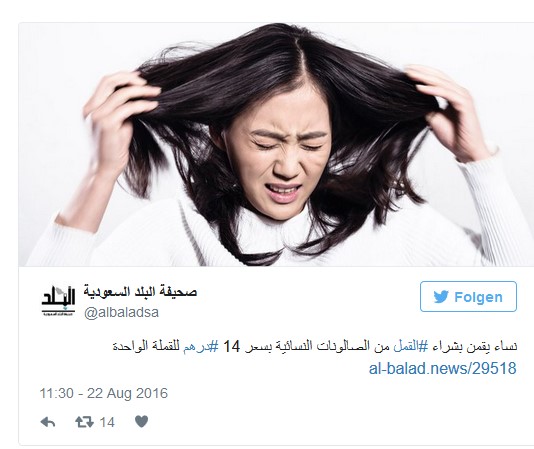This screenshot has height=449, width=534.
Task: Click the Arabic tweet text body
Action: [x=315, y=347]
